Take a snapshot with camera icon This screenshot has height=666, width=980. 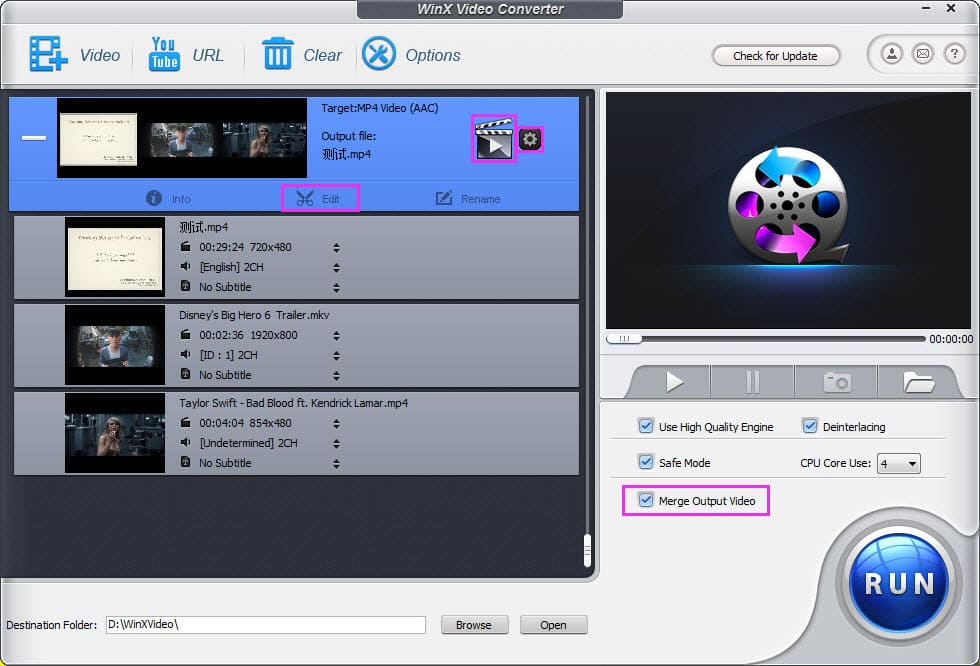click(836, 382)
